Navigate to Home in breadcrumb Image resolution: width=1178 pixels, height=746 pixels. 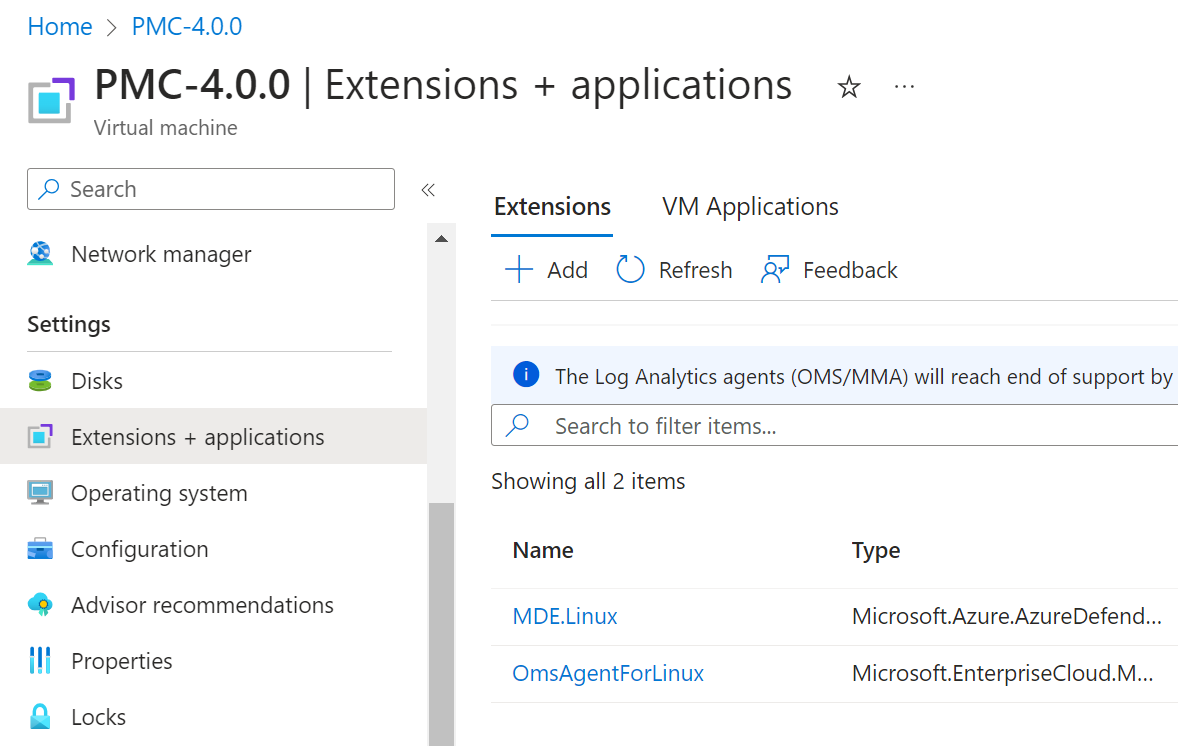click(60, 27)
